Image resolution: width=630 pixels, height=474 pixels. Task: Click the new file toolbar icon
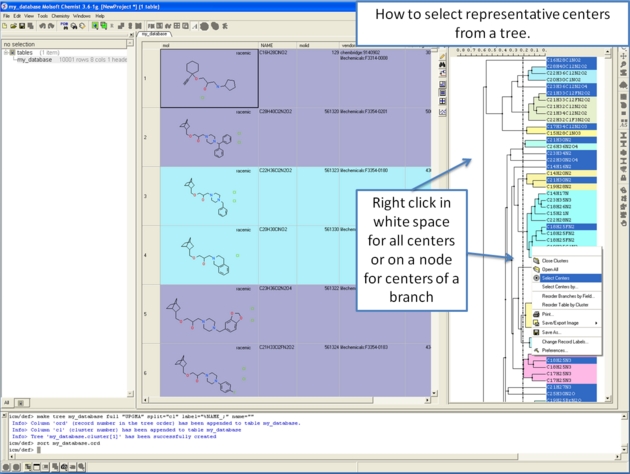coord(6,25)
